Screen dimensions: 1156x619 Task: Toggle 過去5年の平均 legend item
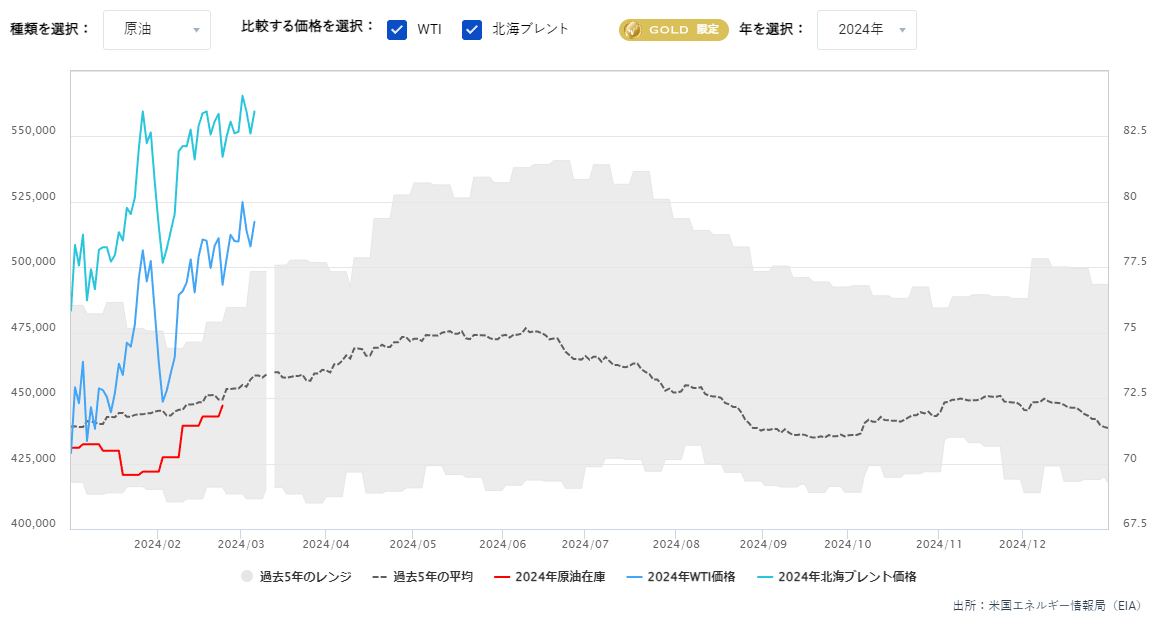(422, 576)
